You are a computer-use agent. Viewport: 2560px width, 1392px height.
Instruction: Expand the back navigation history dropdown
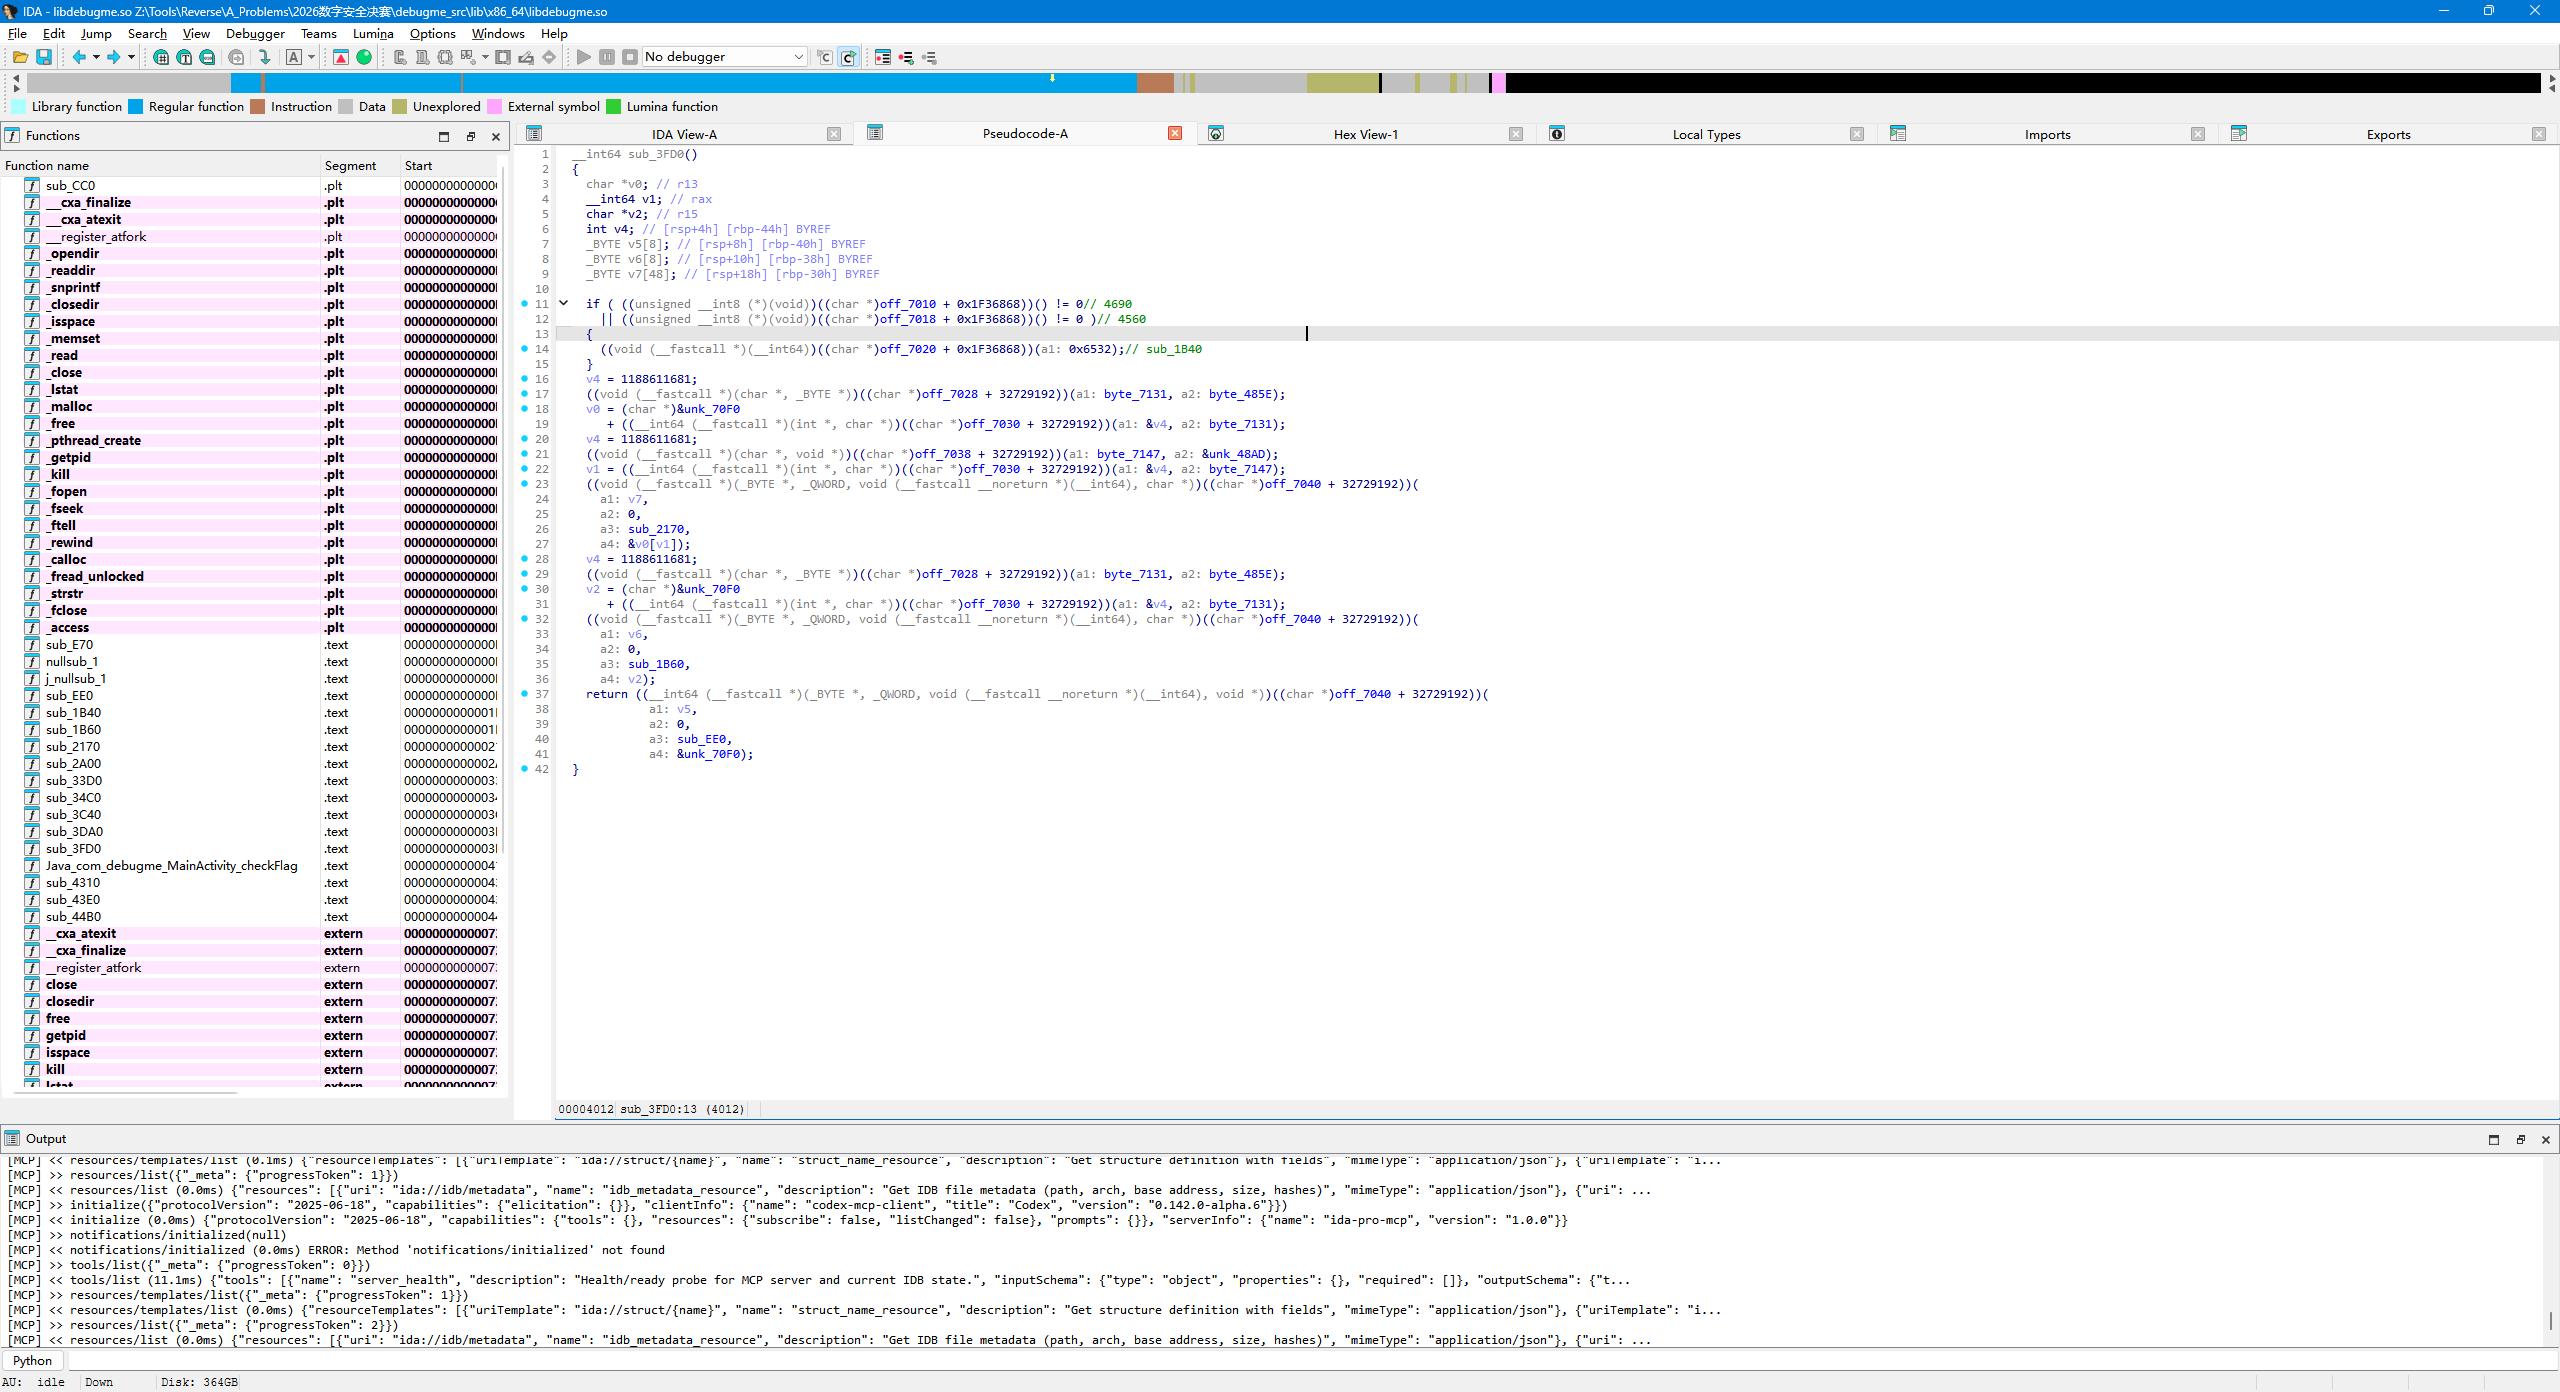[x=96, y=57]
